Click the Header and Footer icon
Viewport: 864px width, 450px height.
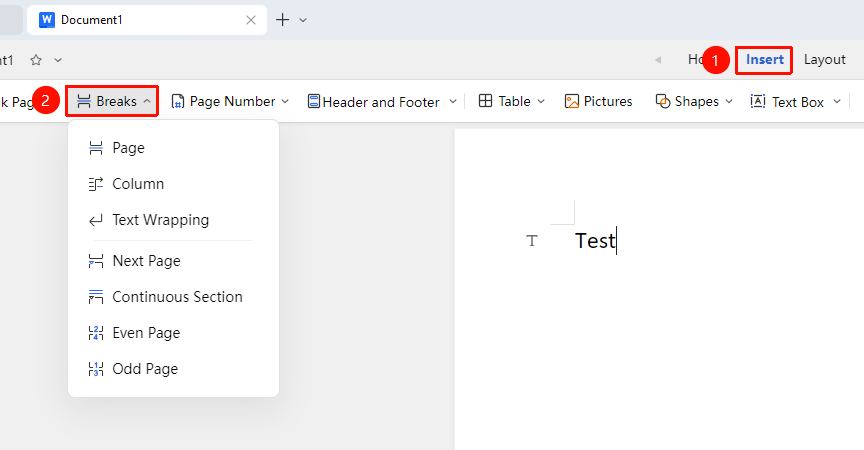314,101
